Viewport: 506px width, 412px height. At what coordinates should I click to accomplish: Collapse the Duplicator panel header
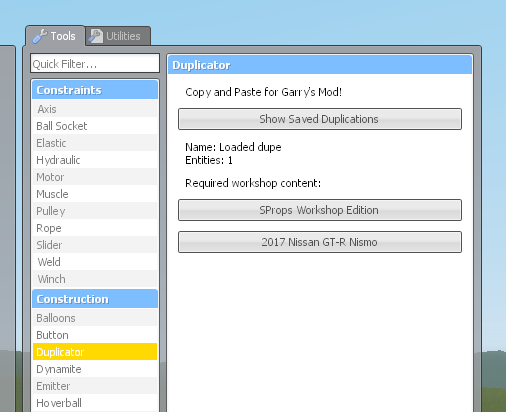coord(320,65)
